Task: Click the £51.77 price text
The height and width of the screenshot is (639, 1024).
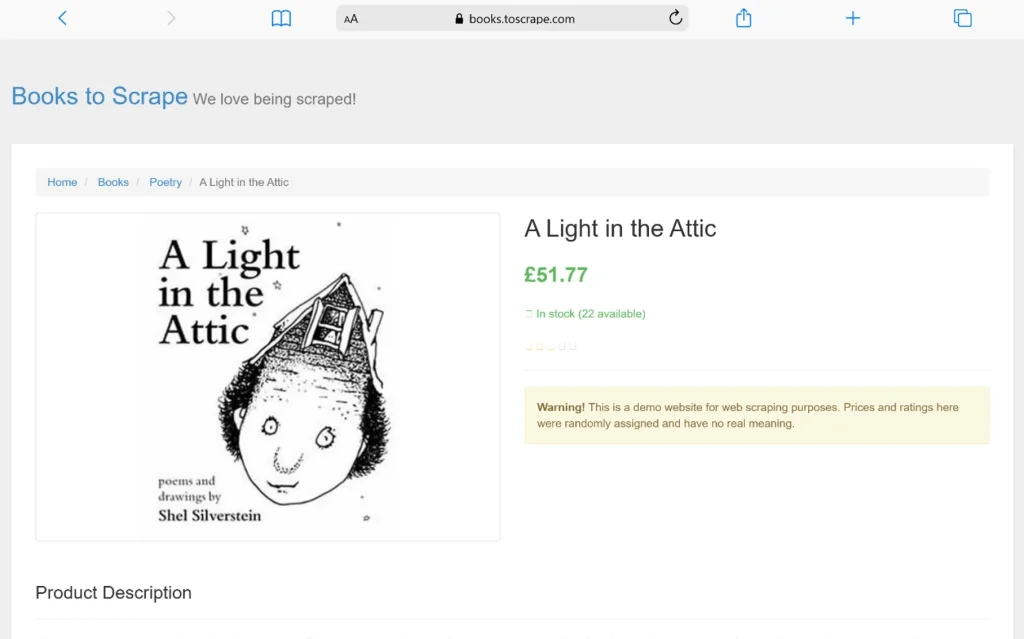Action: pos(556,274)
